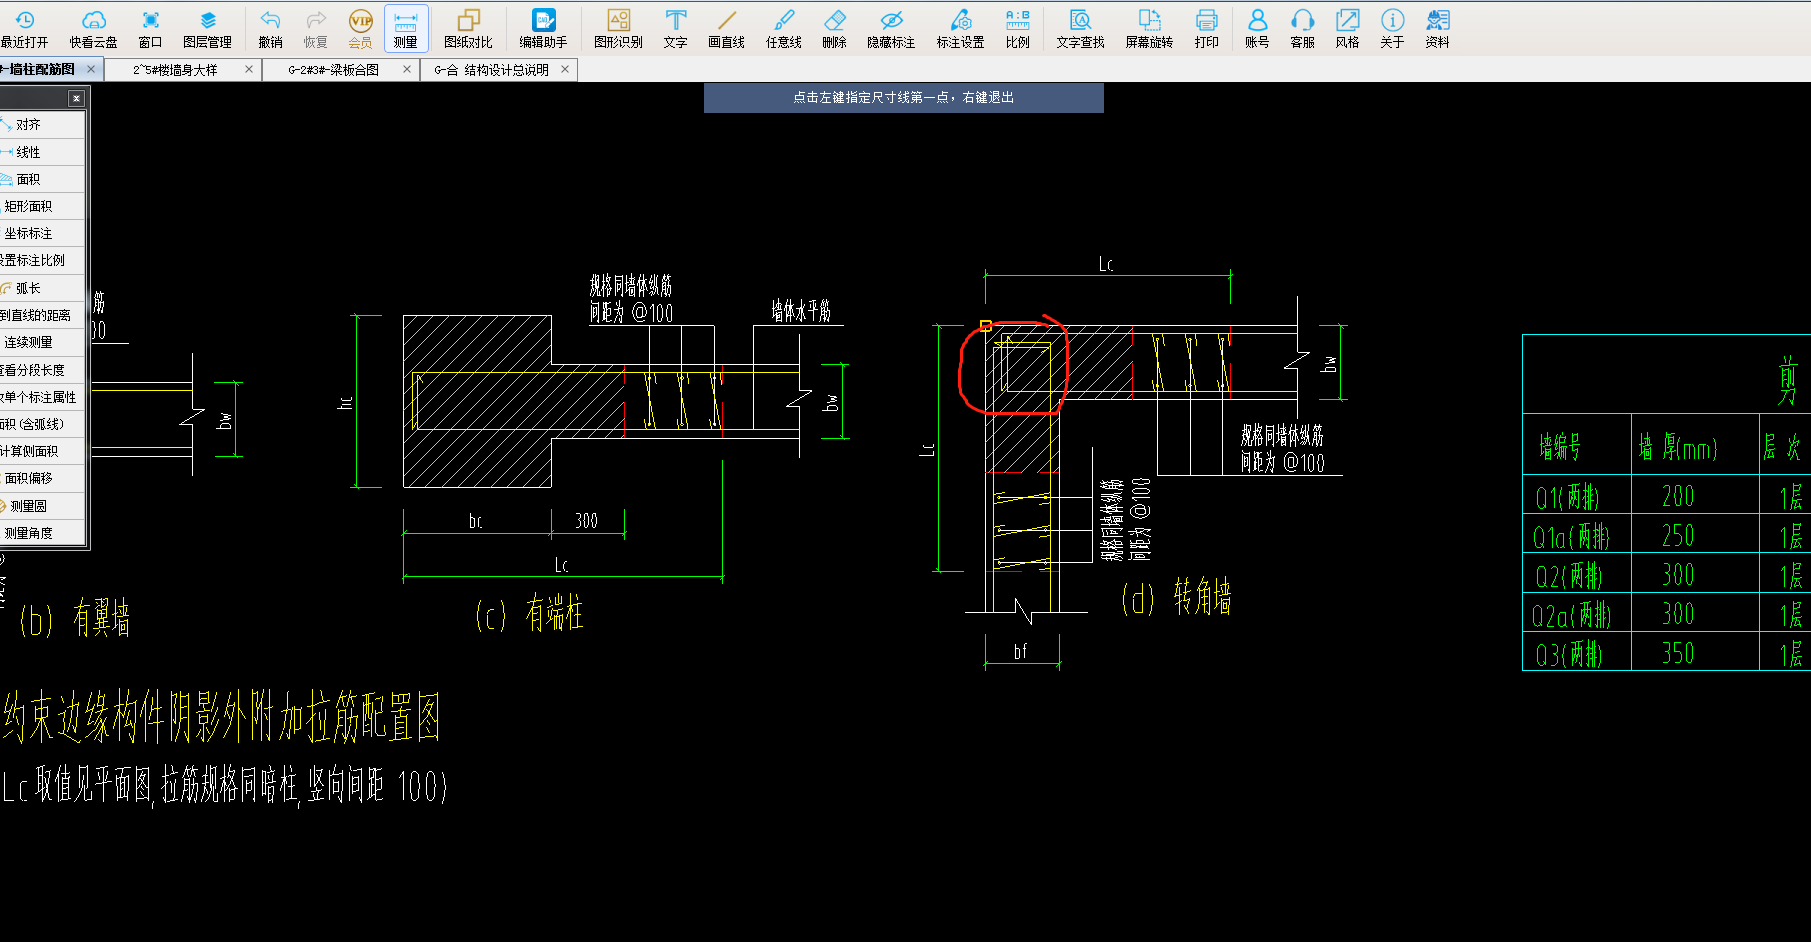Choose 坐标标注 coordinate annotation
This screenshot has height=942, width=1811.
click(x=42, y=233)
